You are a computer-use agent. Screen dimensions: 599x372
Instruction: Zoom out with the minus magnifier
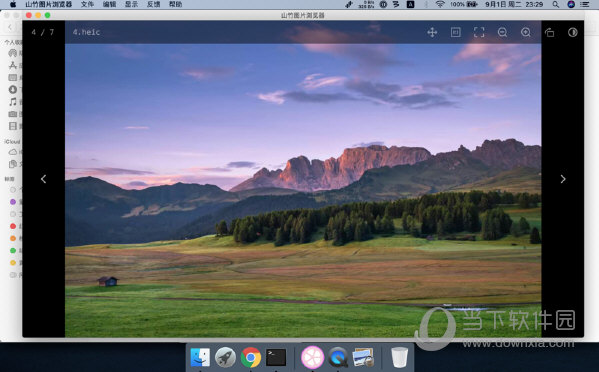tap(503, 32)
